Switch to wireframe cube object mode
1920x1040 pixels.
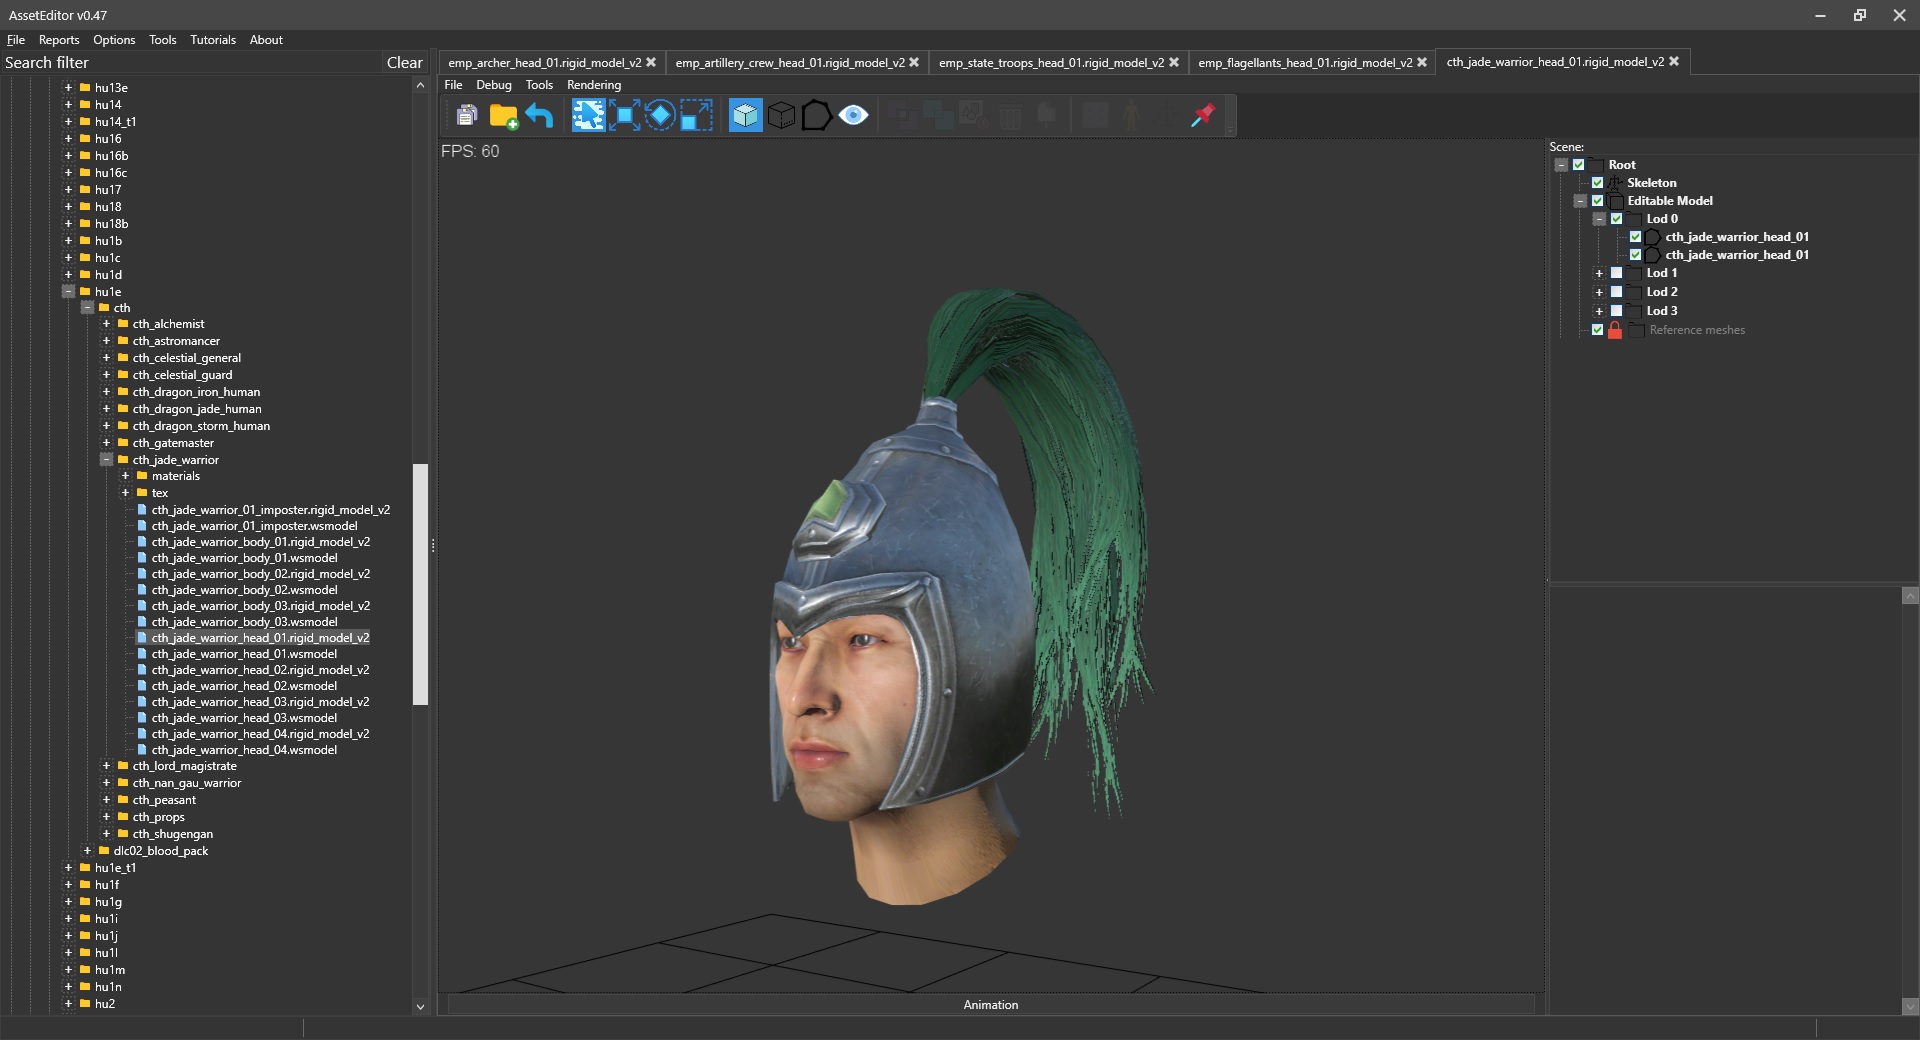pyautogui.click(x=781, y=116)
